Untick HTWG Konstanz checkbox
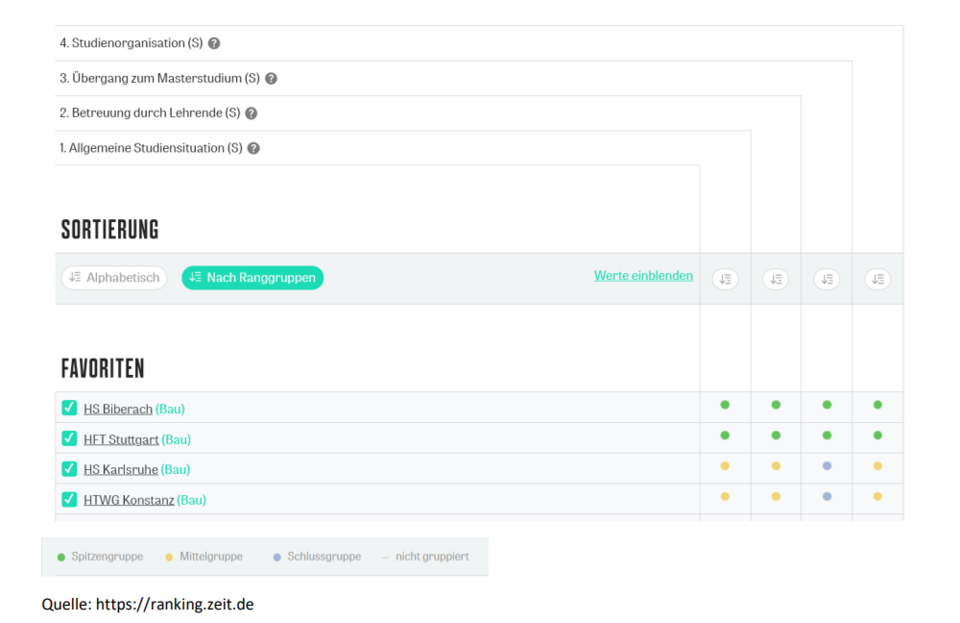The image size is (960, 623). coord(69,499)
